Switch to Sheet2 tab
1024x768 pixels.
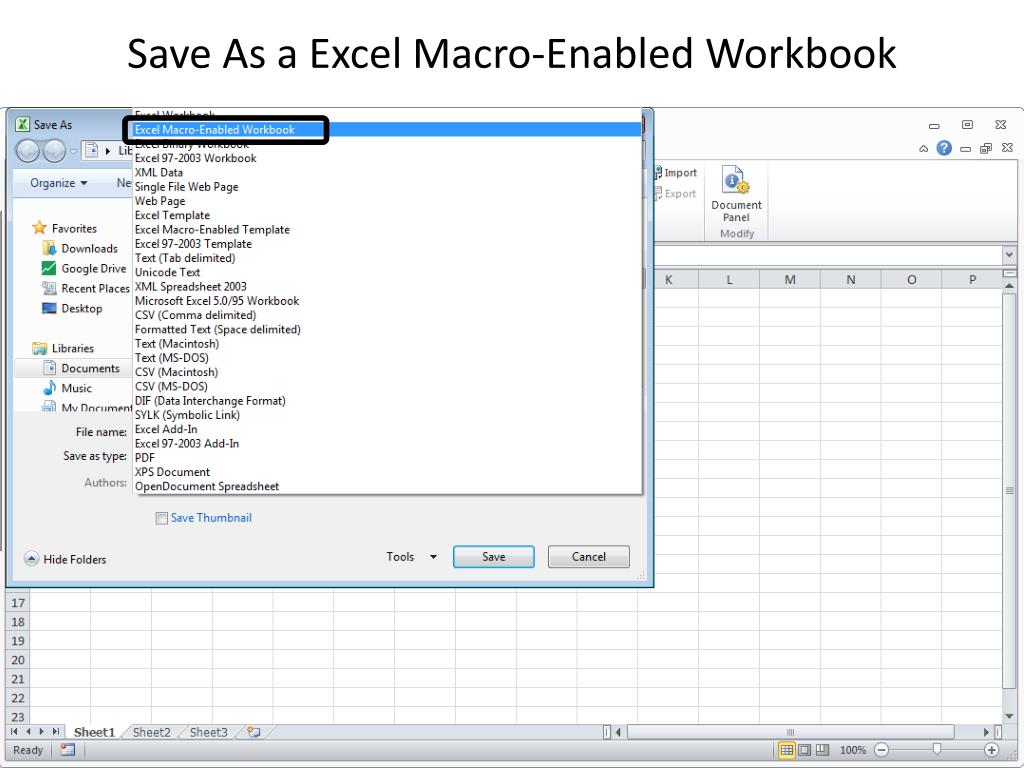[152, 732]
